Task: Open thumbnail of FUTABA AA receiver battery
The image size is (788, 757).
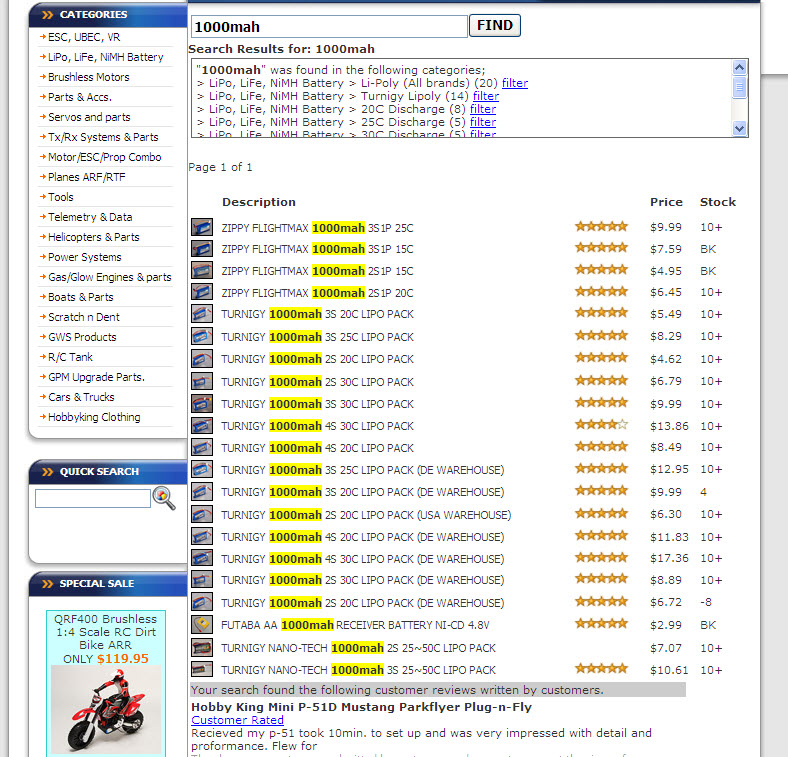Action: pos(202,625)
